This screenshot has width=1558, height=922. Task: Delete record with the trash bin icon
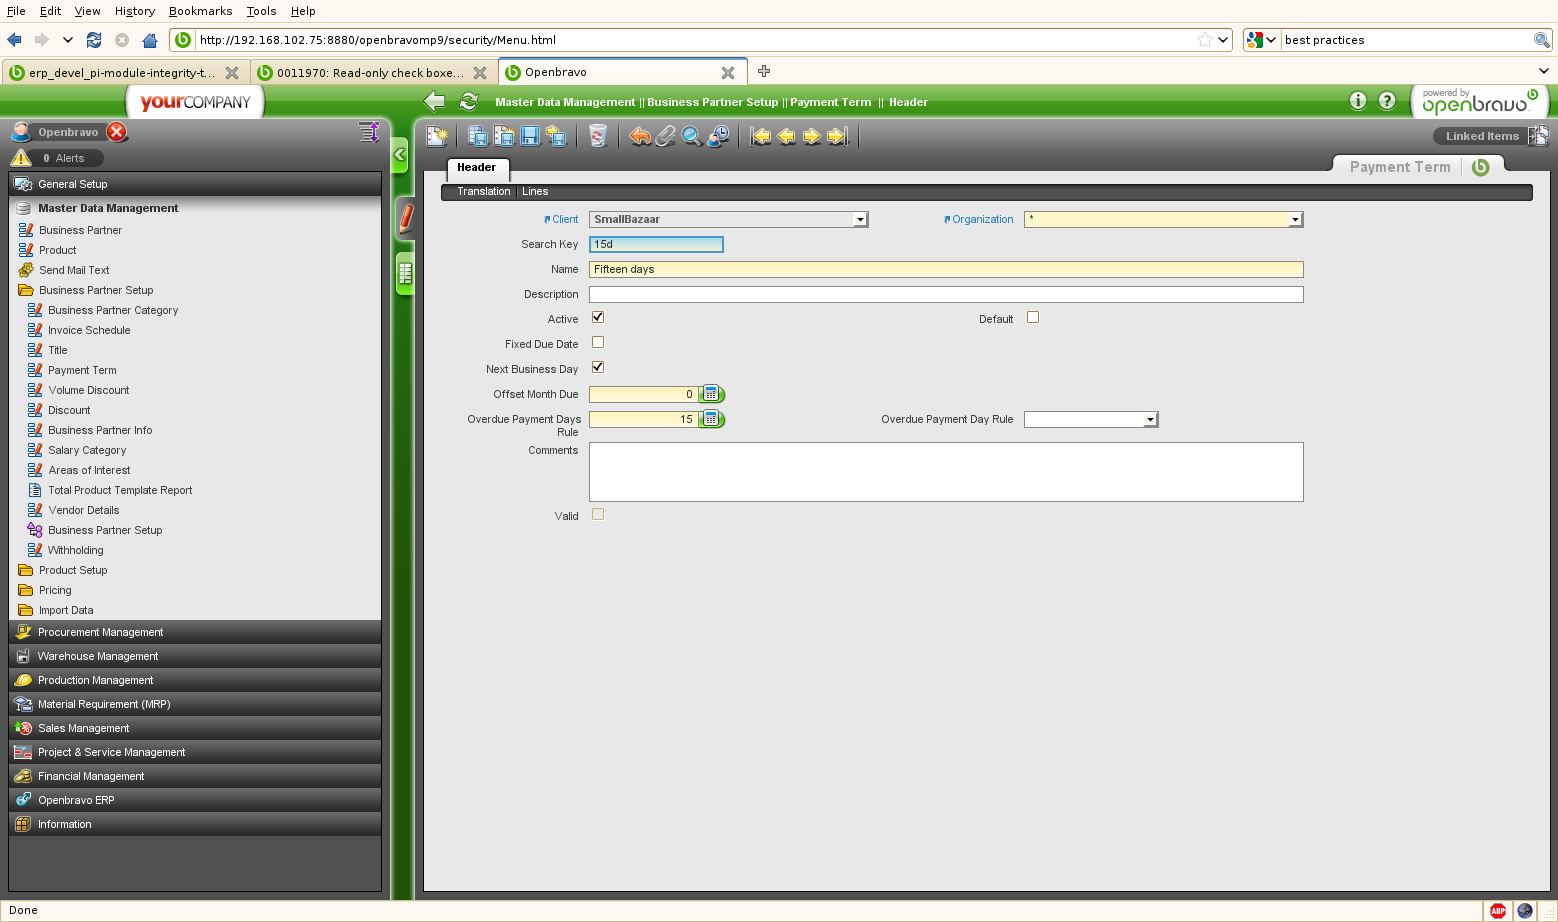[597, 136]
